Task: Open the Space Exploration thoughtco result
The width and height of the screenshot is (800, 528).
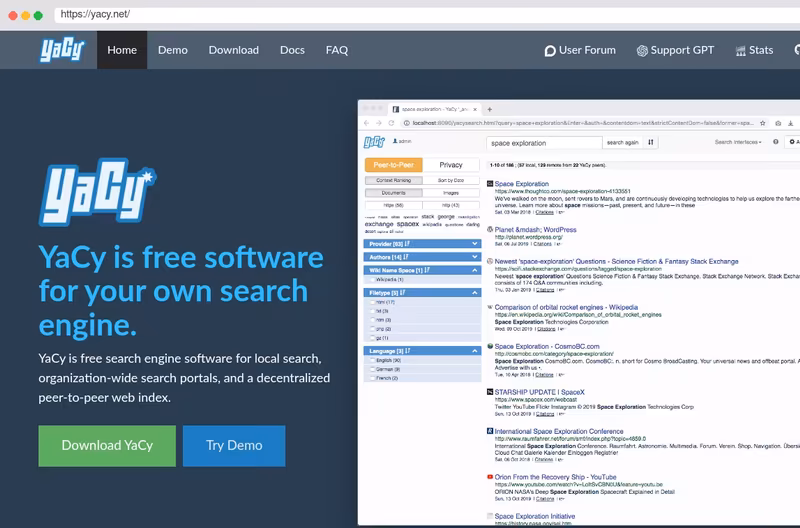Action: [x=521, y=184]
